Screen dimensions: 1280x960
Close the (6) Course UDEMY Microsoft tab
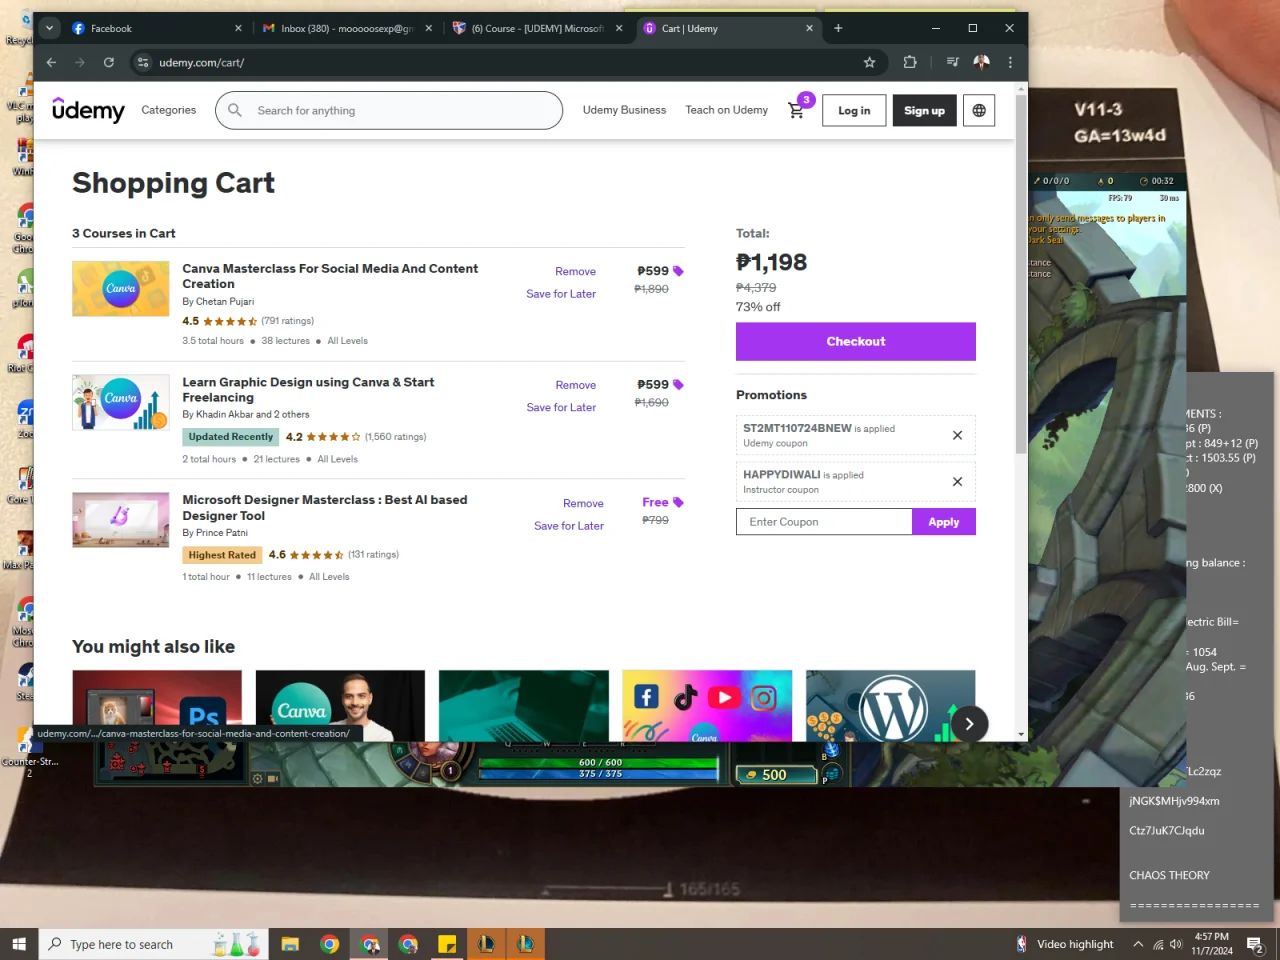[619, 28]
